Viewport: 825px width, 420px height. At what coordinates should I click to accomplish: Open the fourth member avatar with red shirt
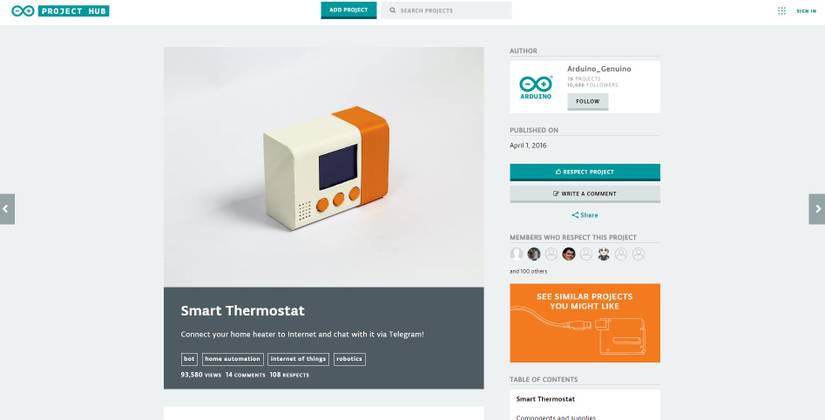click(x=568, y=254)
